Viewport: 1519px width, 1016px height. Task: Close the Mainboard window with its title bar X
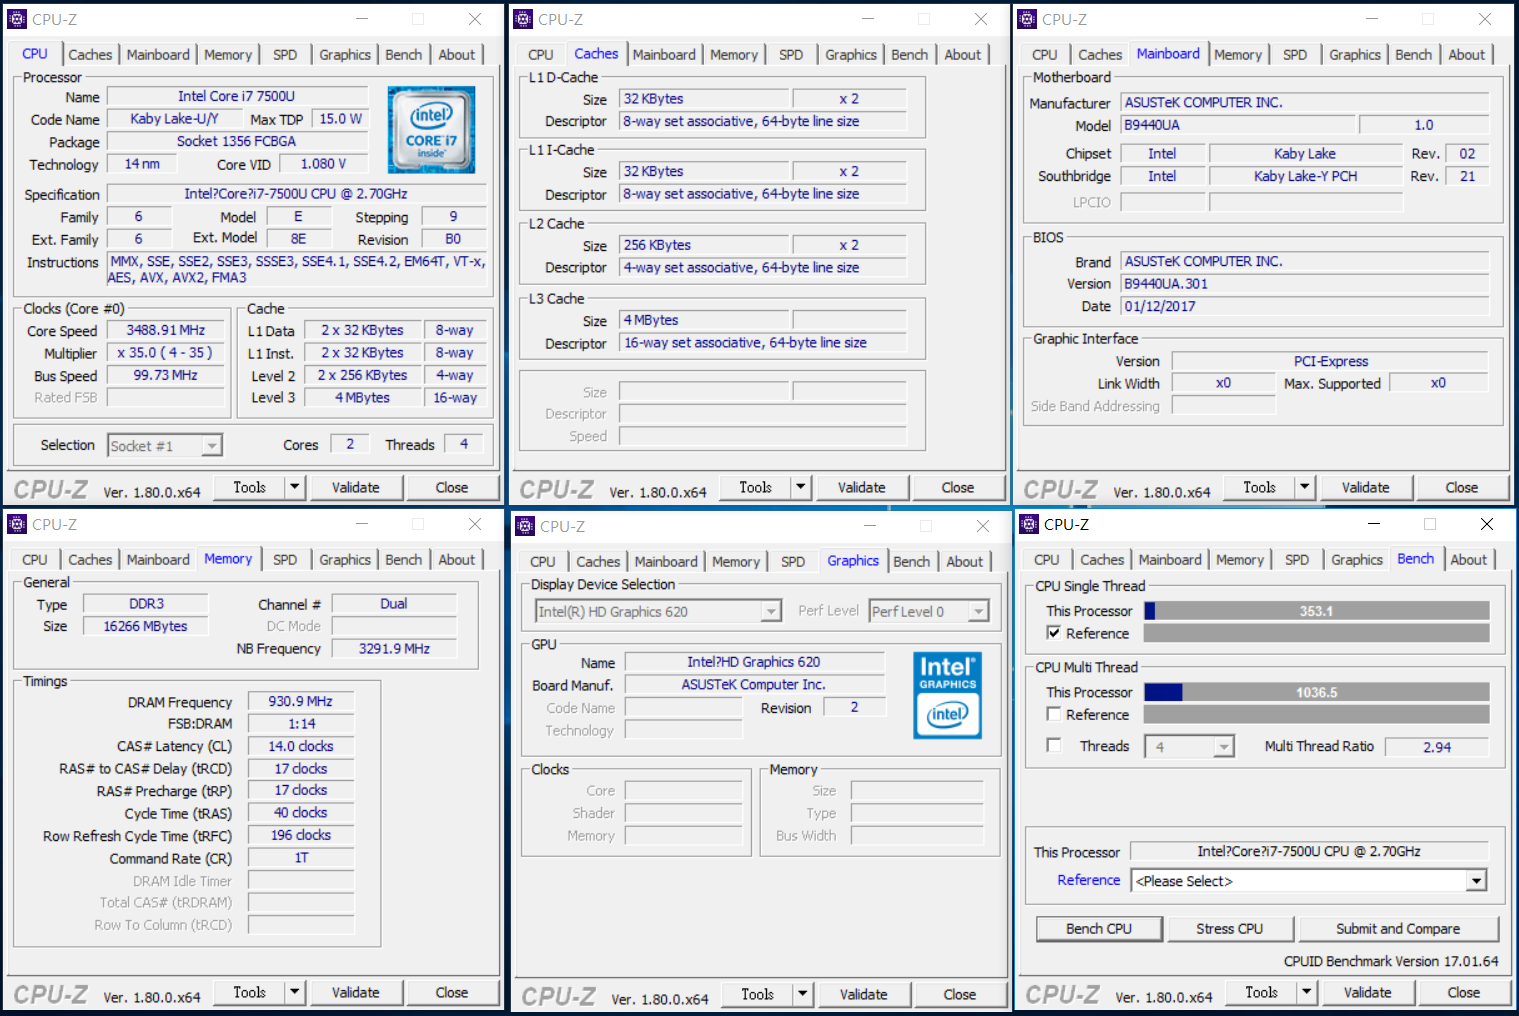1485,19
